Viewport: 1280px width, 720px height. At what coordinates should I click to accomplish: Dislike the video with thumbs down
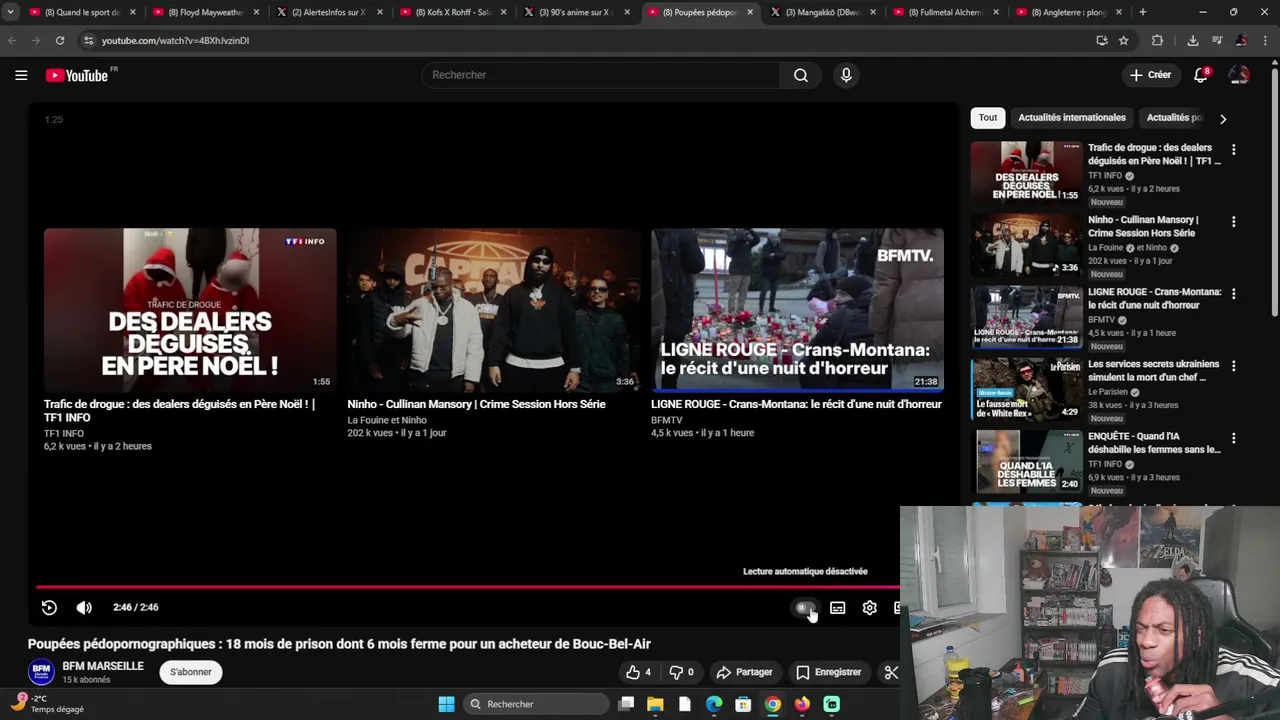pyautogui.click(x=681, y=672)
